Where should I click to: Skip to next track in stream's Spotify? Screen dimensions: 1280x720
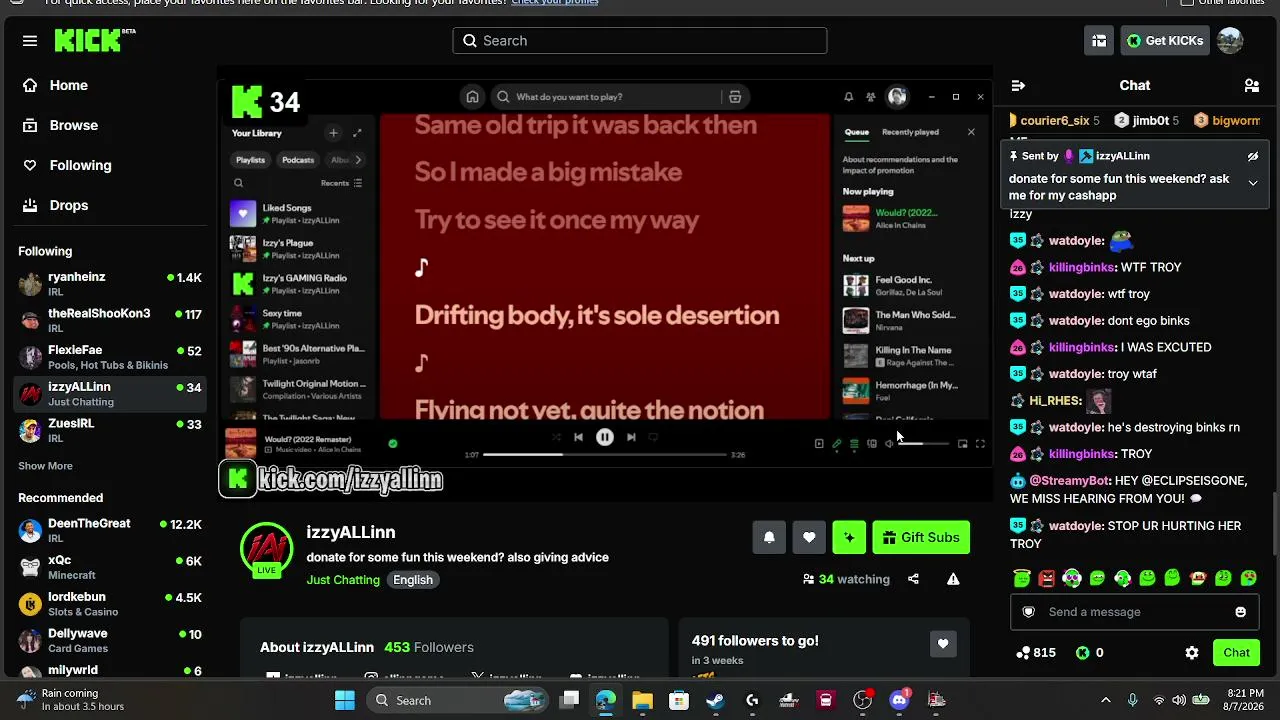point(631,437)
